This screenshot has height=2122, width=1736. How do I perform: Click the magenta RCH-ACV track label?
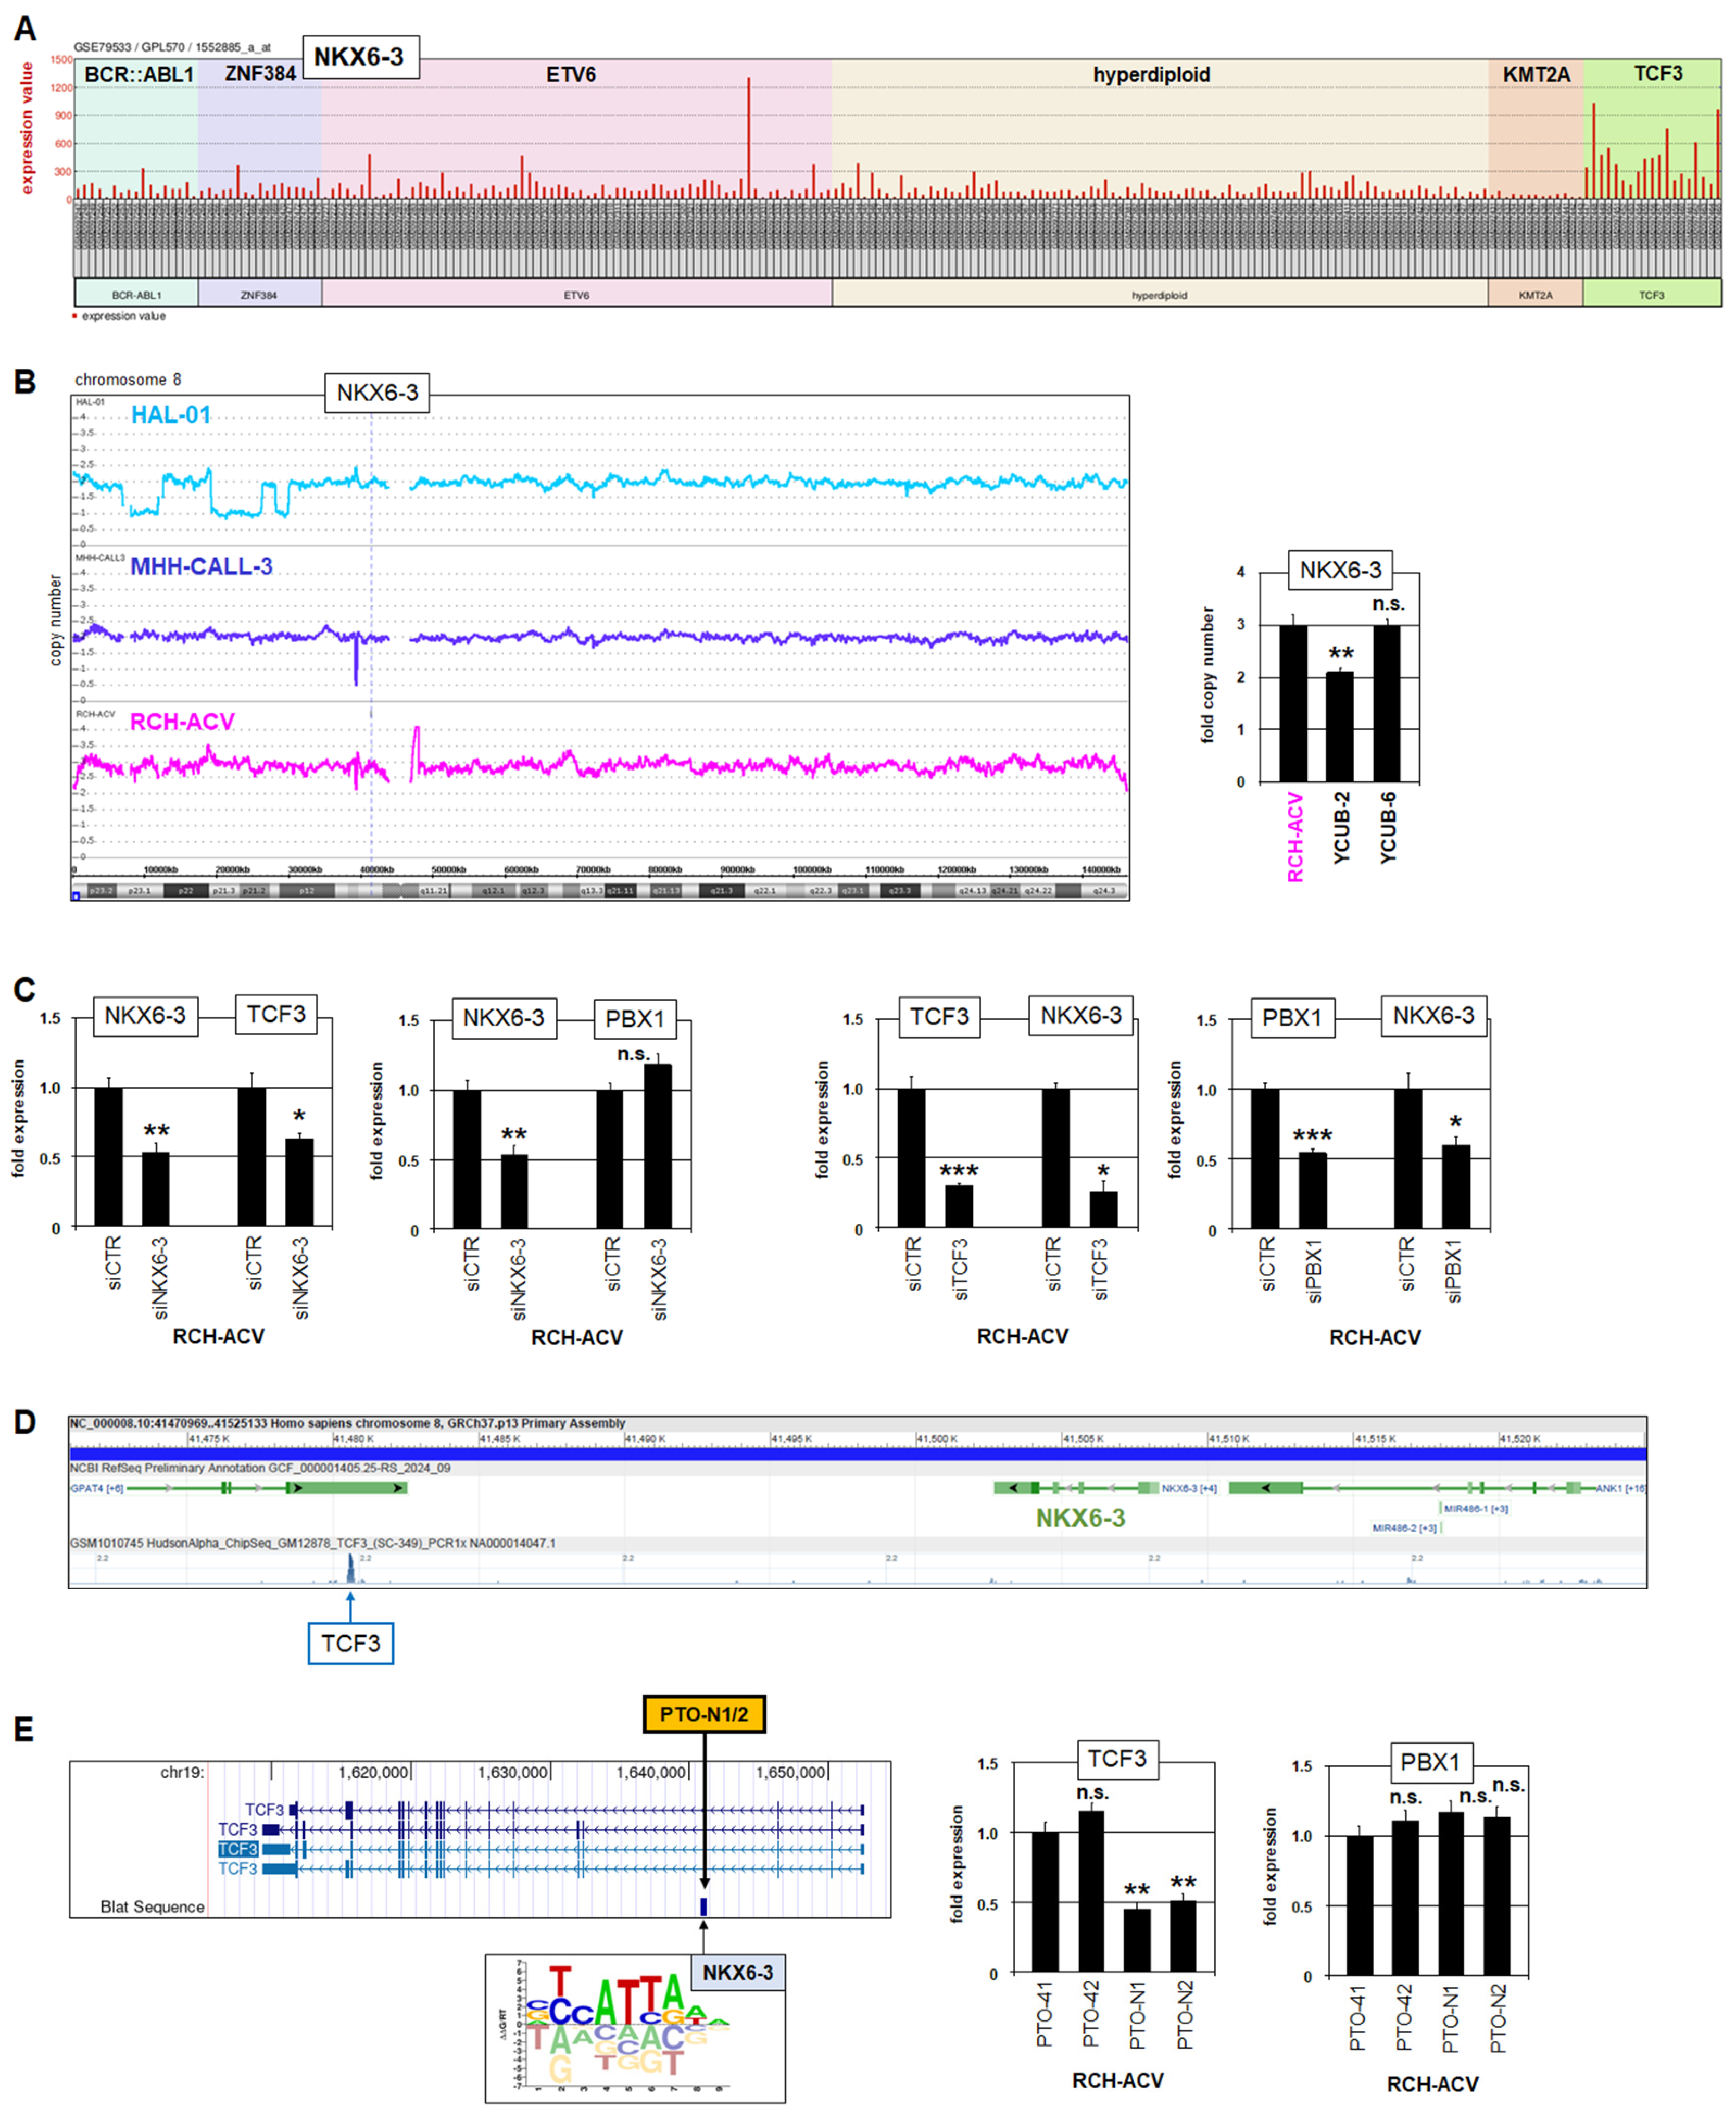coord(182,722)
